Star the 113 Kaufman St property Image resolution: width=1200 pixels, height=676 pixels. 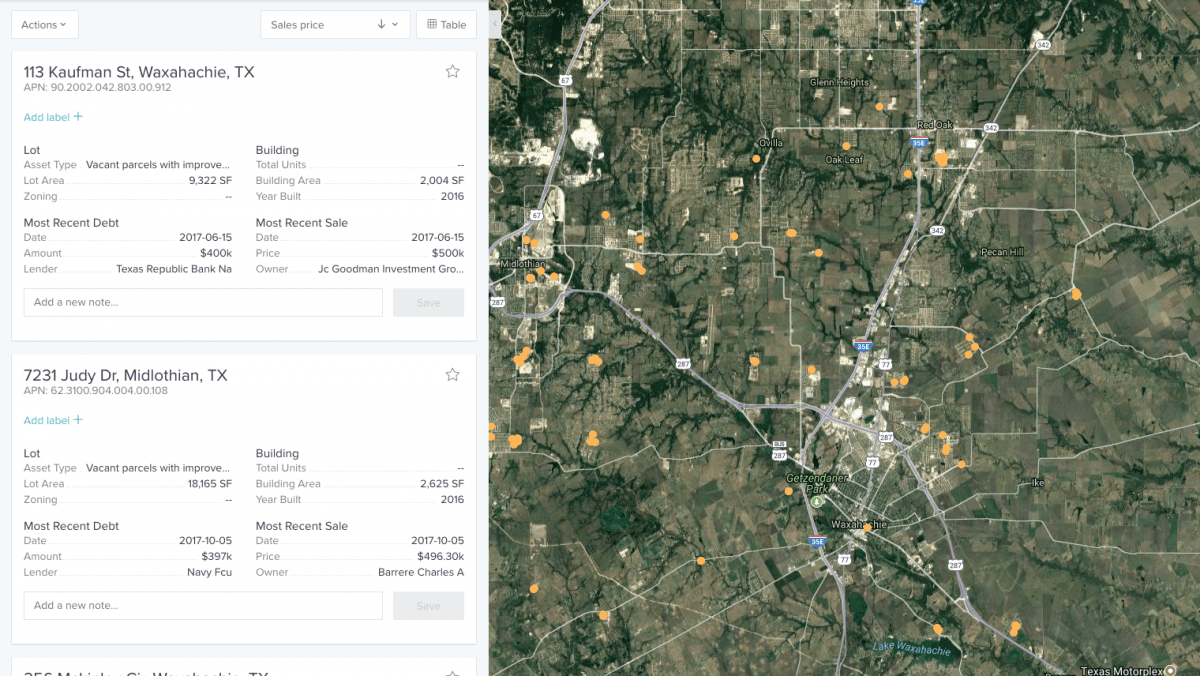[452, 71]
